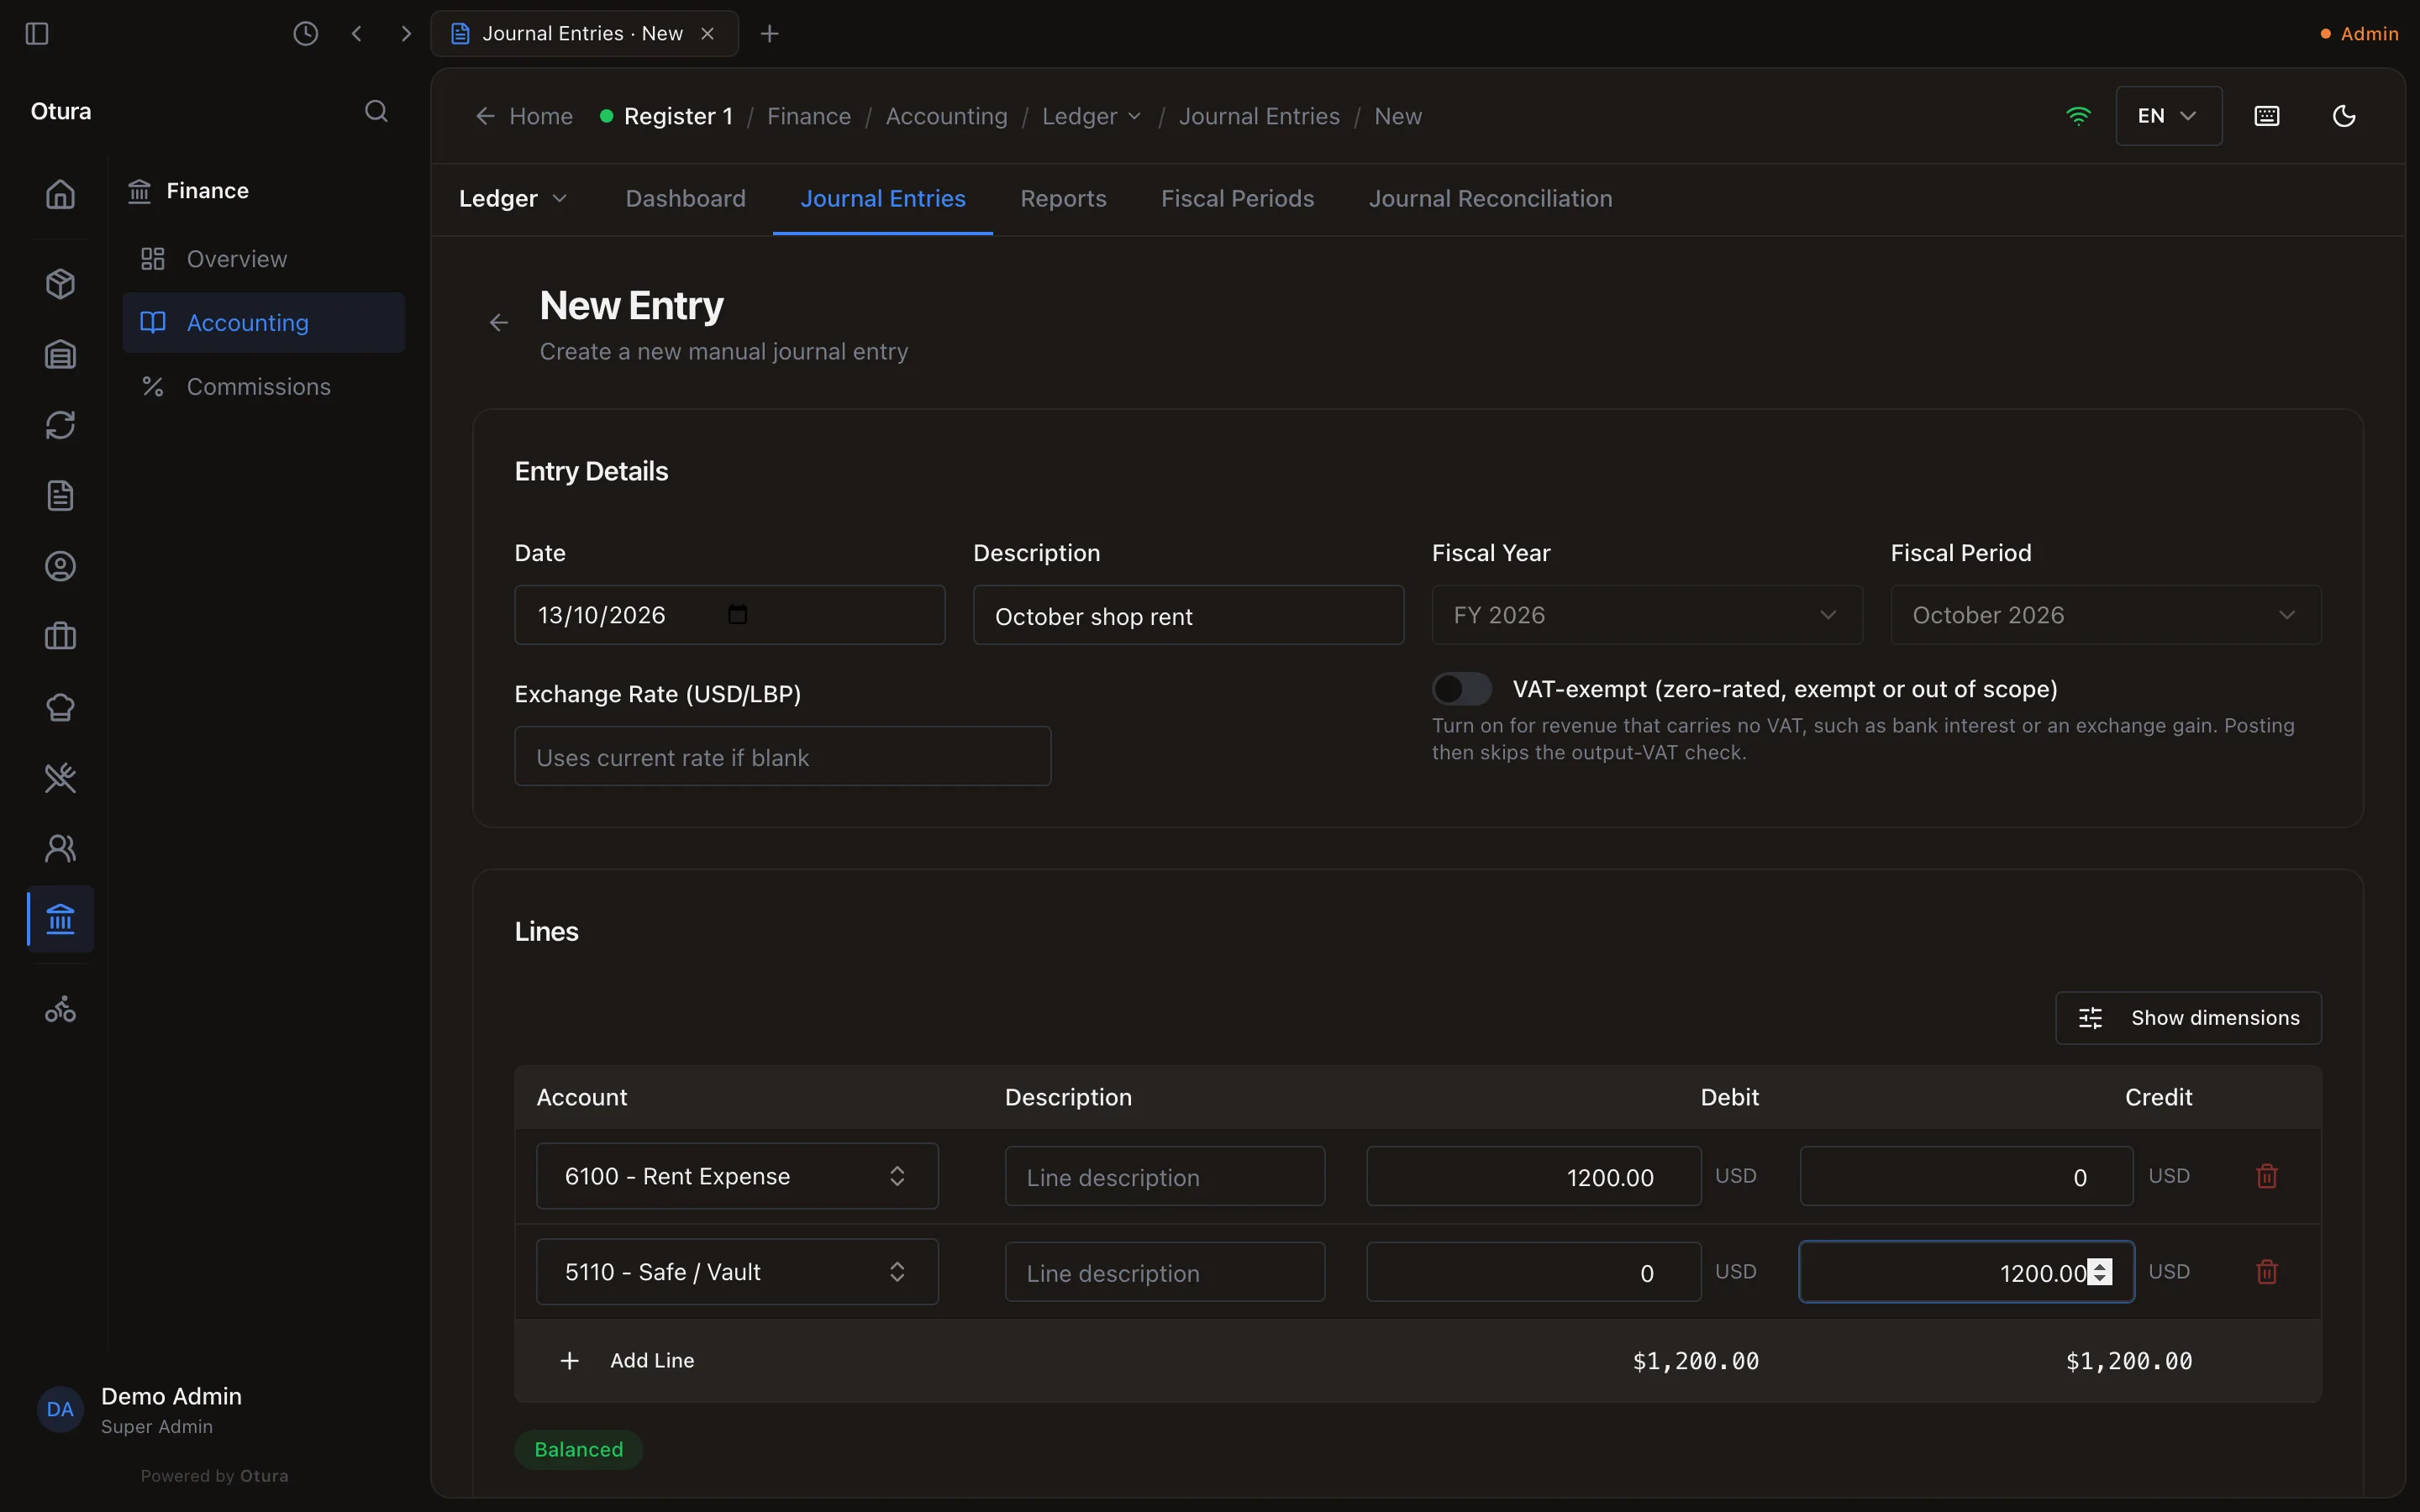Viewport: 2420px width, 1512px height.
Task: Open the EN language dropdown
Action: pyautogui.click(x=2168, y=116)
